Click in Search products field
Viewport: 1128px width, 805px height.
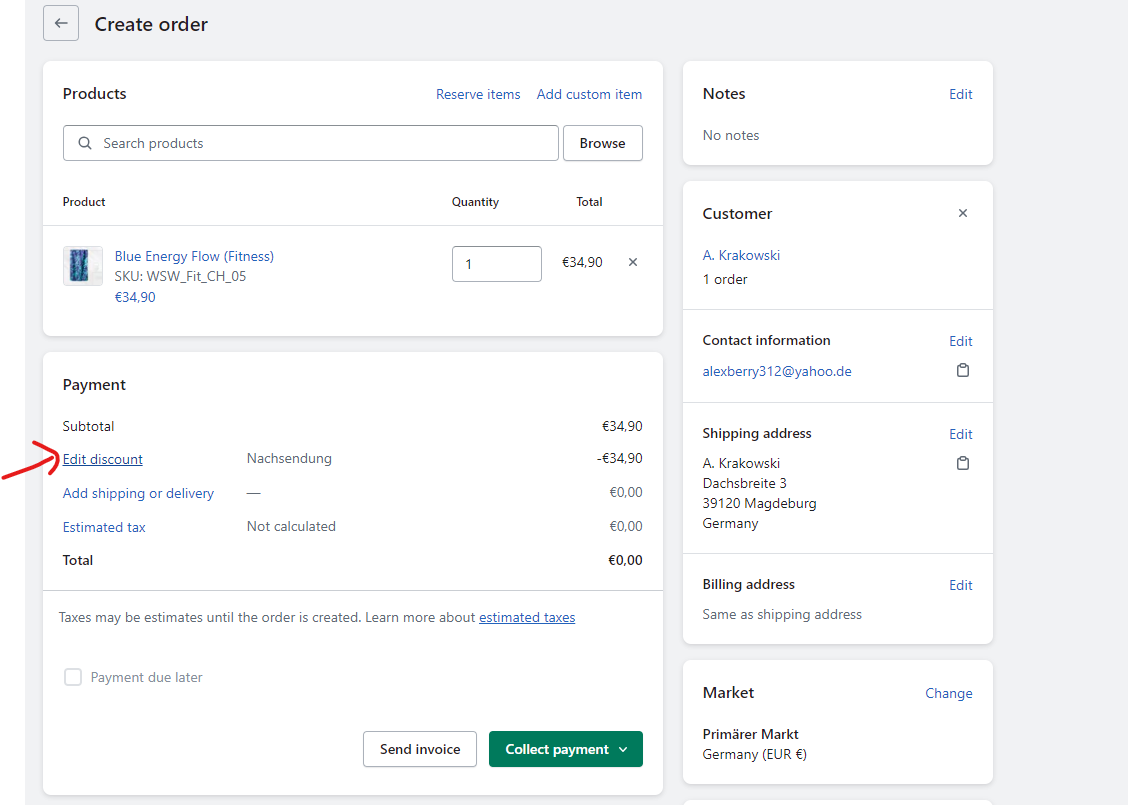pyautogui.click(x=320, y=143)
